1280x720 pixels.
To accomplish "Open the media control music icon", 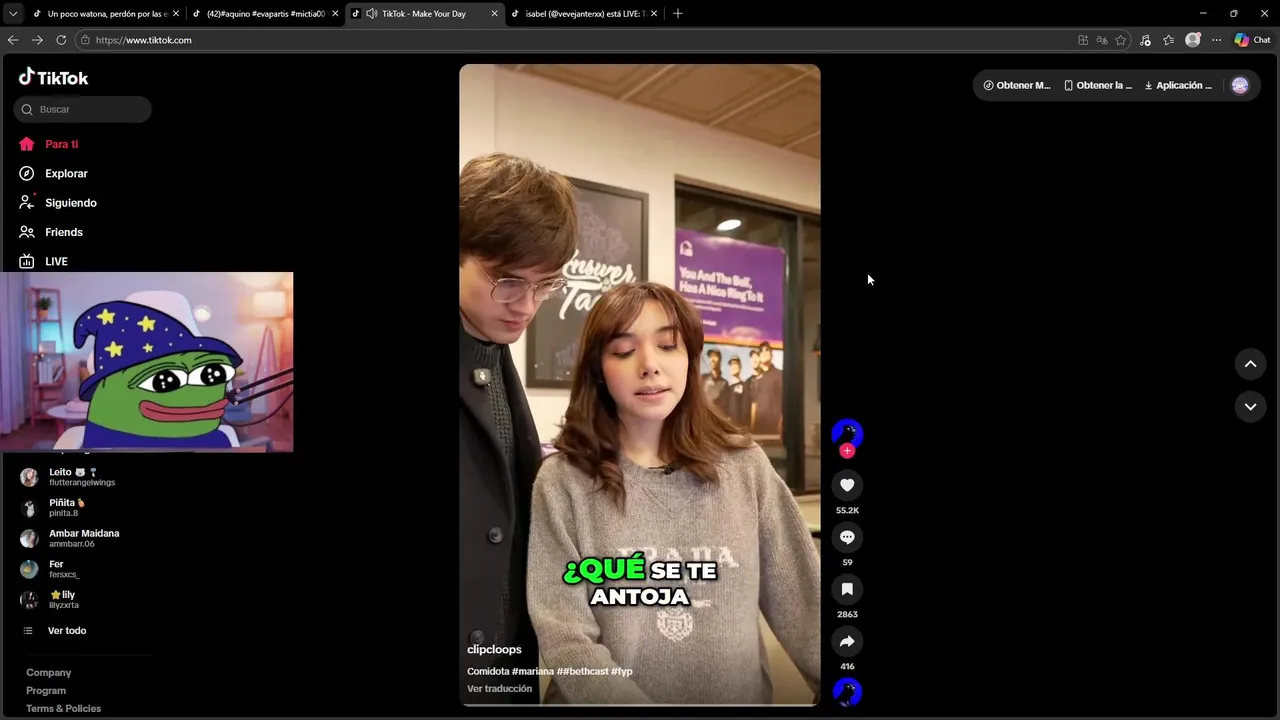I will tap(1145, 40).
